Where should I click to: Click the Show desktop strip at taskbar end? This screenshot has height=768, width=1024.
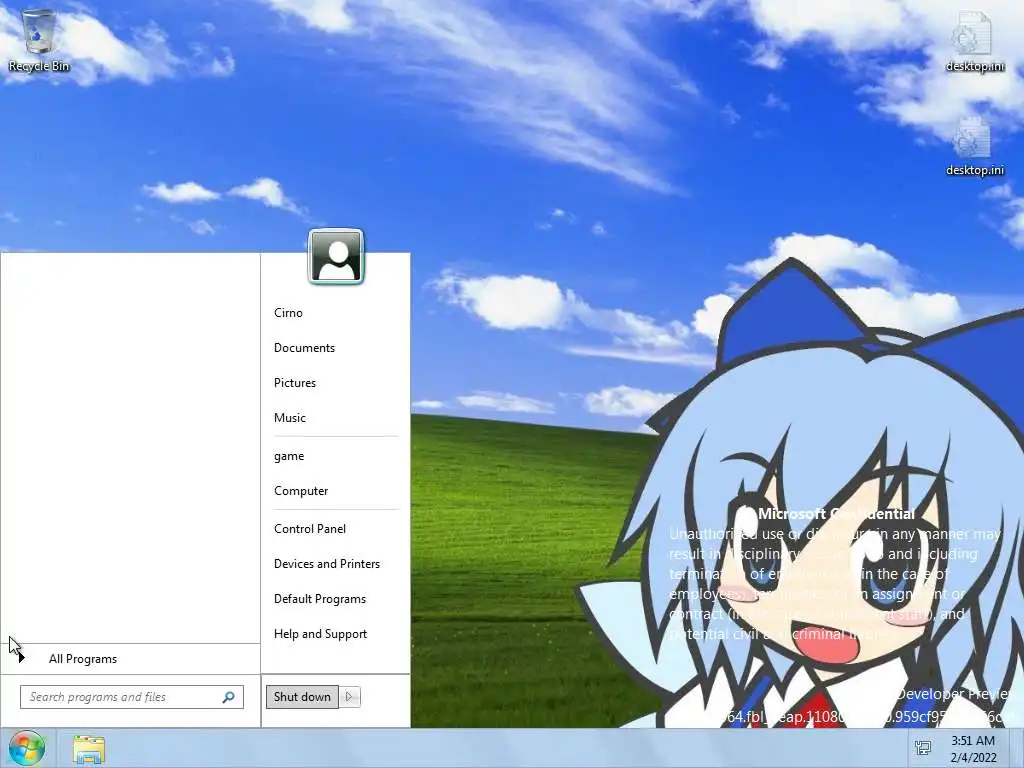click(1017, 748)
